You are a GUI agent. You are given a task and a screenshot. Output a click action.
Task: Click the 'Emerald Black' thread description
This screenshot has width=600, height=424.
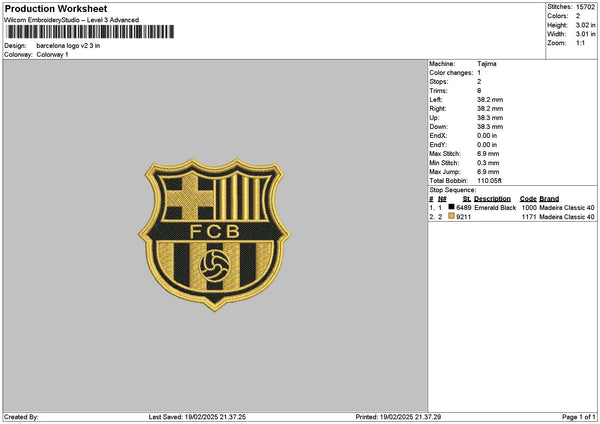[495, 208]
